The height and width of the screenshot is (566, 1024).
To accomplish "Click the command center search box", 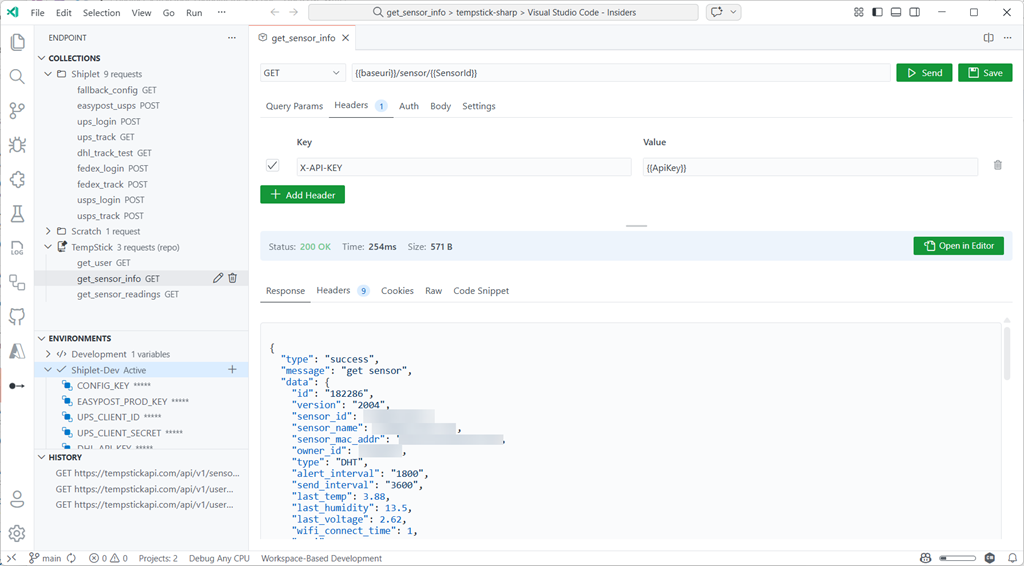I will click(x=503, y=12).
